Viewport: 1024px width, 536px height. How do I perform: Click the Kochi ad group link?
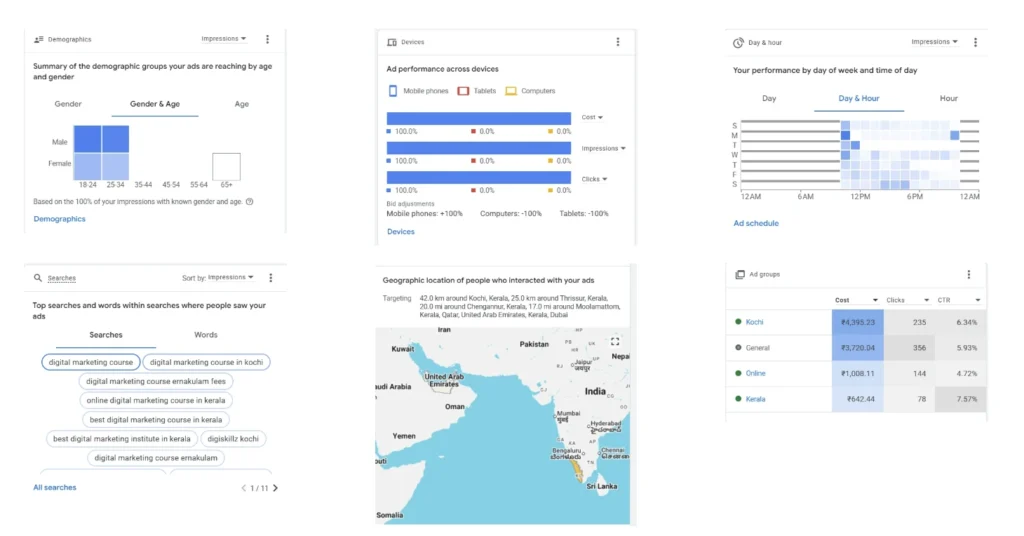(x=754, y=322)
